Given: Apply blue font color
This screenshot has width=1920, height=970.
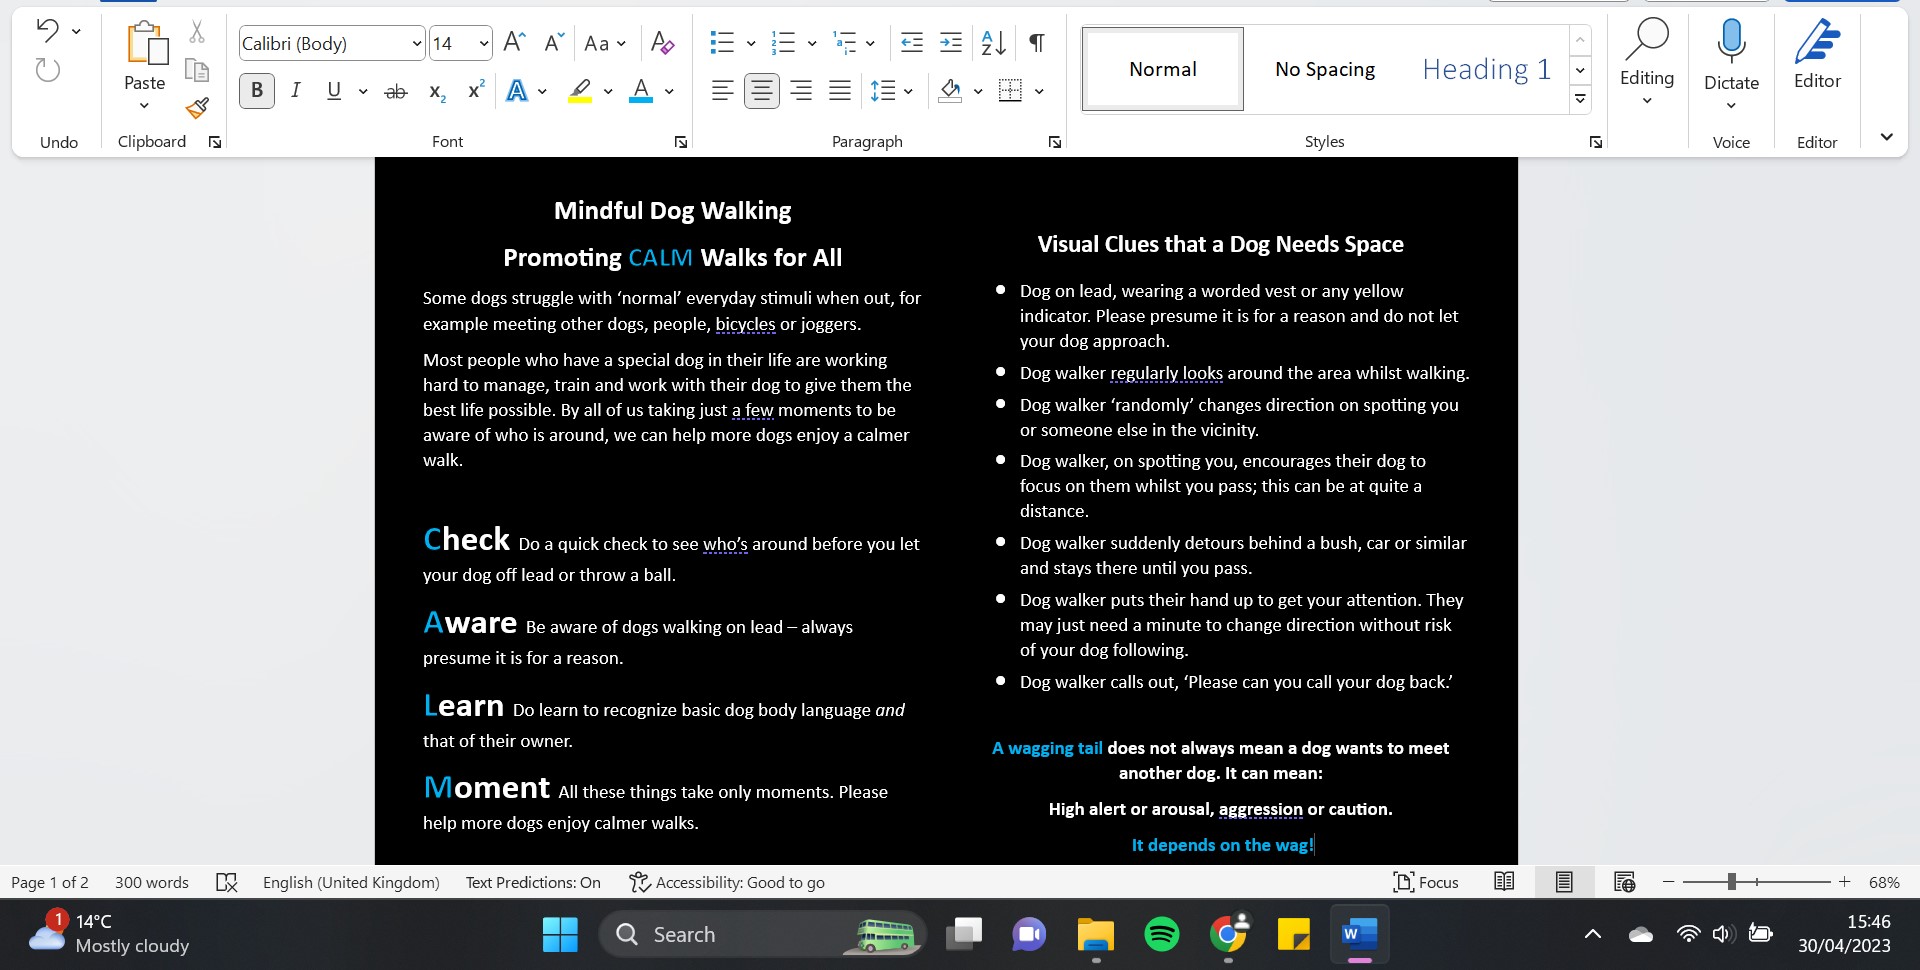Looking at the screenshot, I should click(641, 91).
